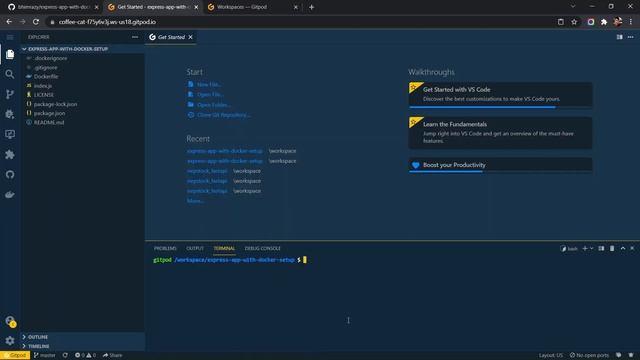This screenshot has width=640, height=360.
Task: Open the hamburger application menu
Action: [10, 37]
